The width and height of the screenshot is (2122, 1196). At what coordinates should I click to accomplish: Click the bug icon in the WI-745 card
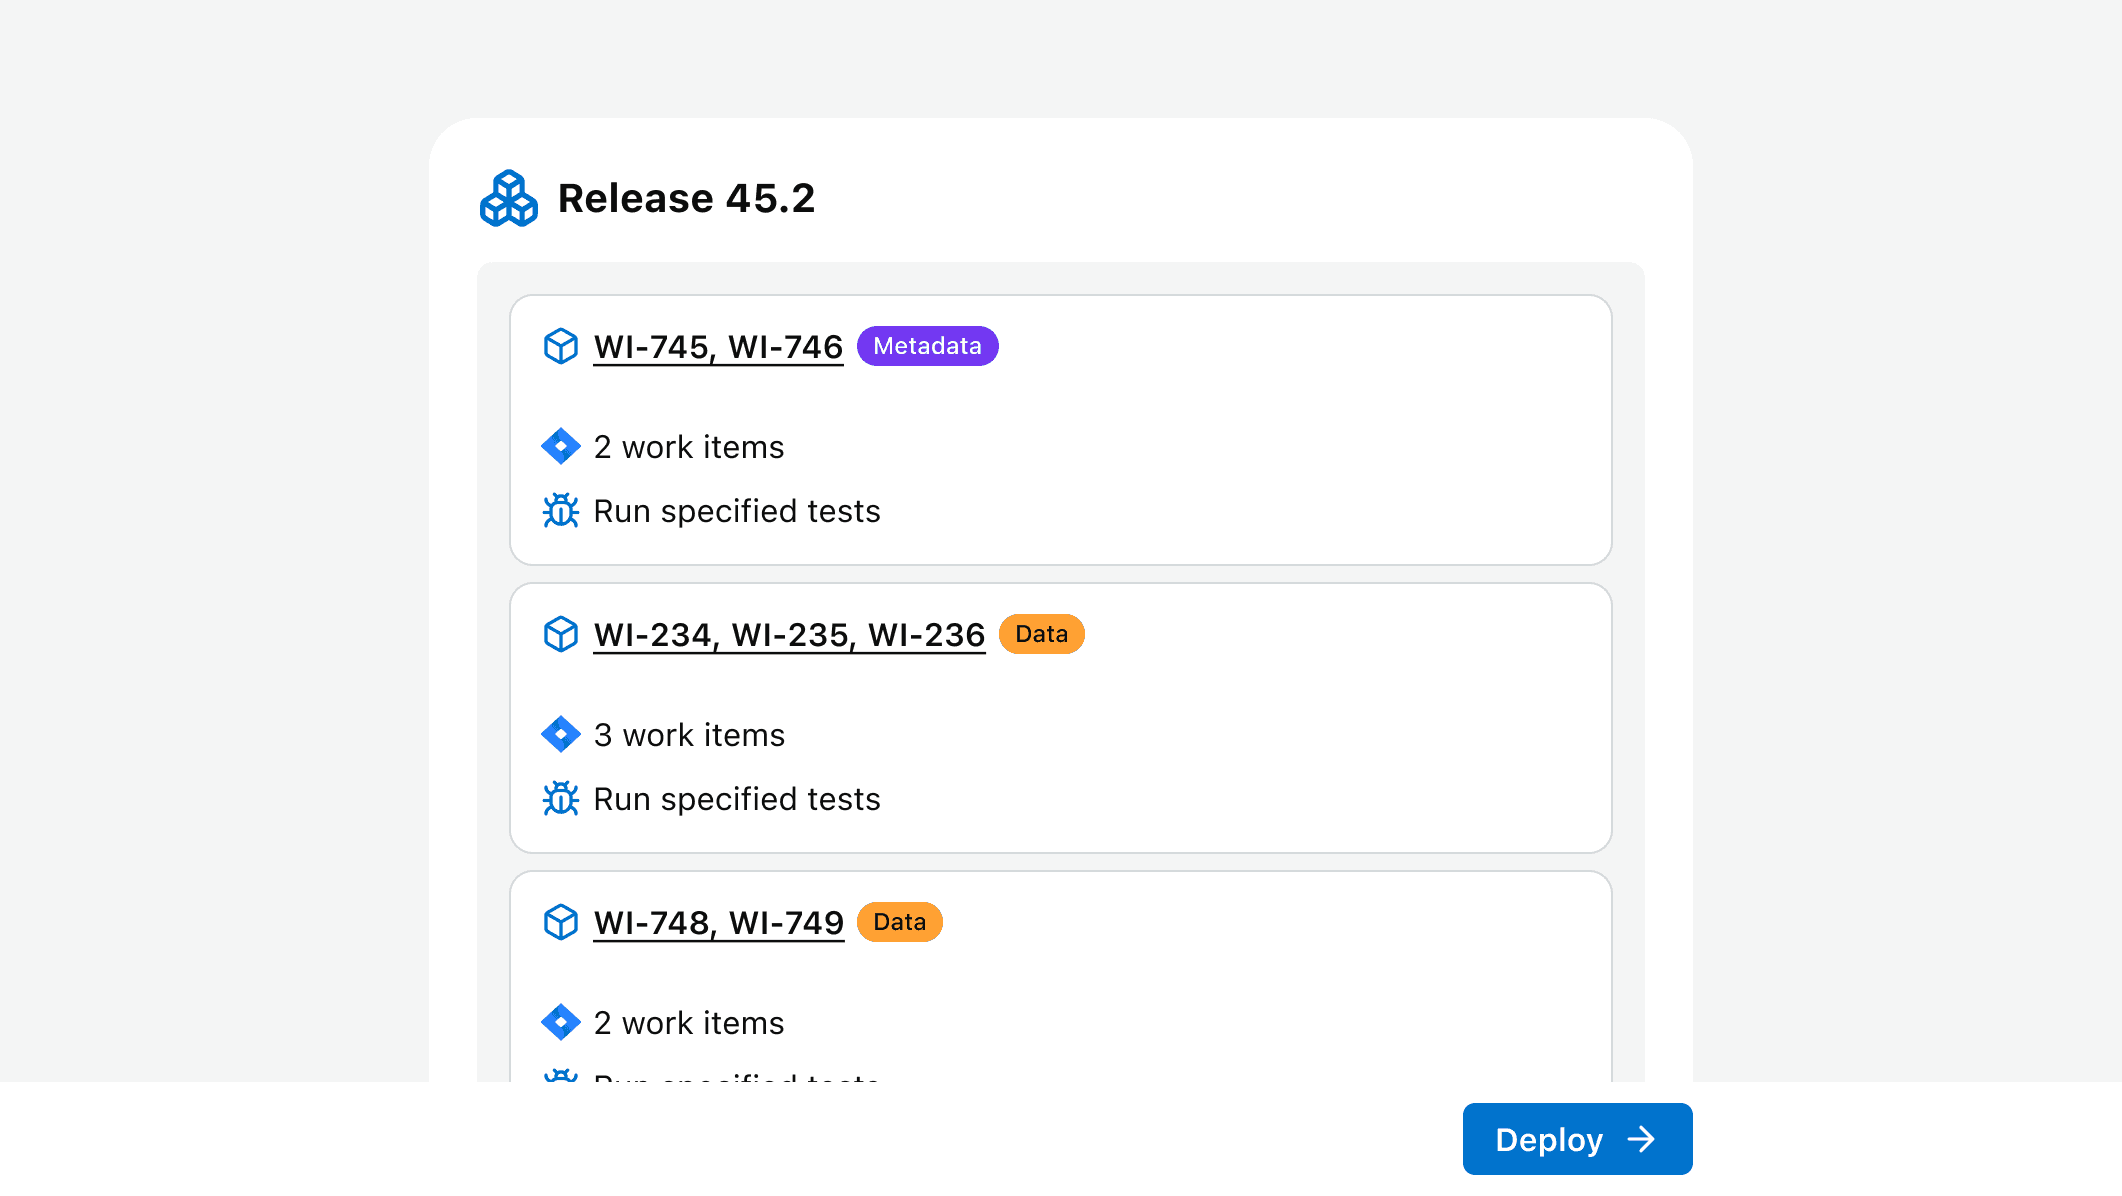point(560,510)
